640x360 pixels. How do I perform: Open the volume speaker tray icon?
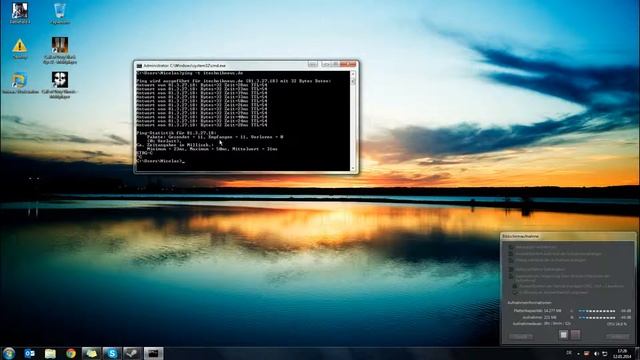pyautogui.click(x=596, y=353)
